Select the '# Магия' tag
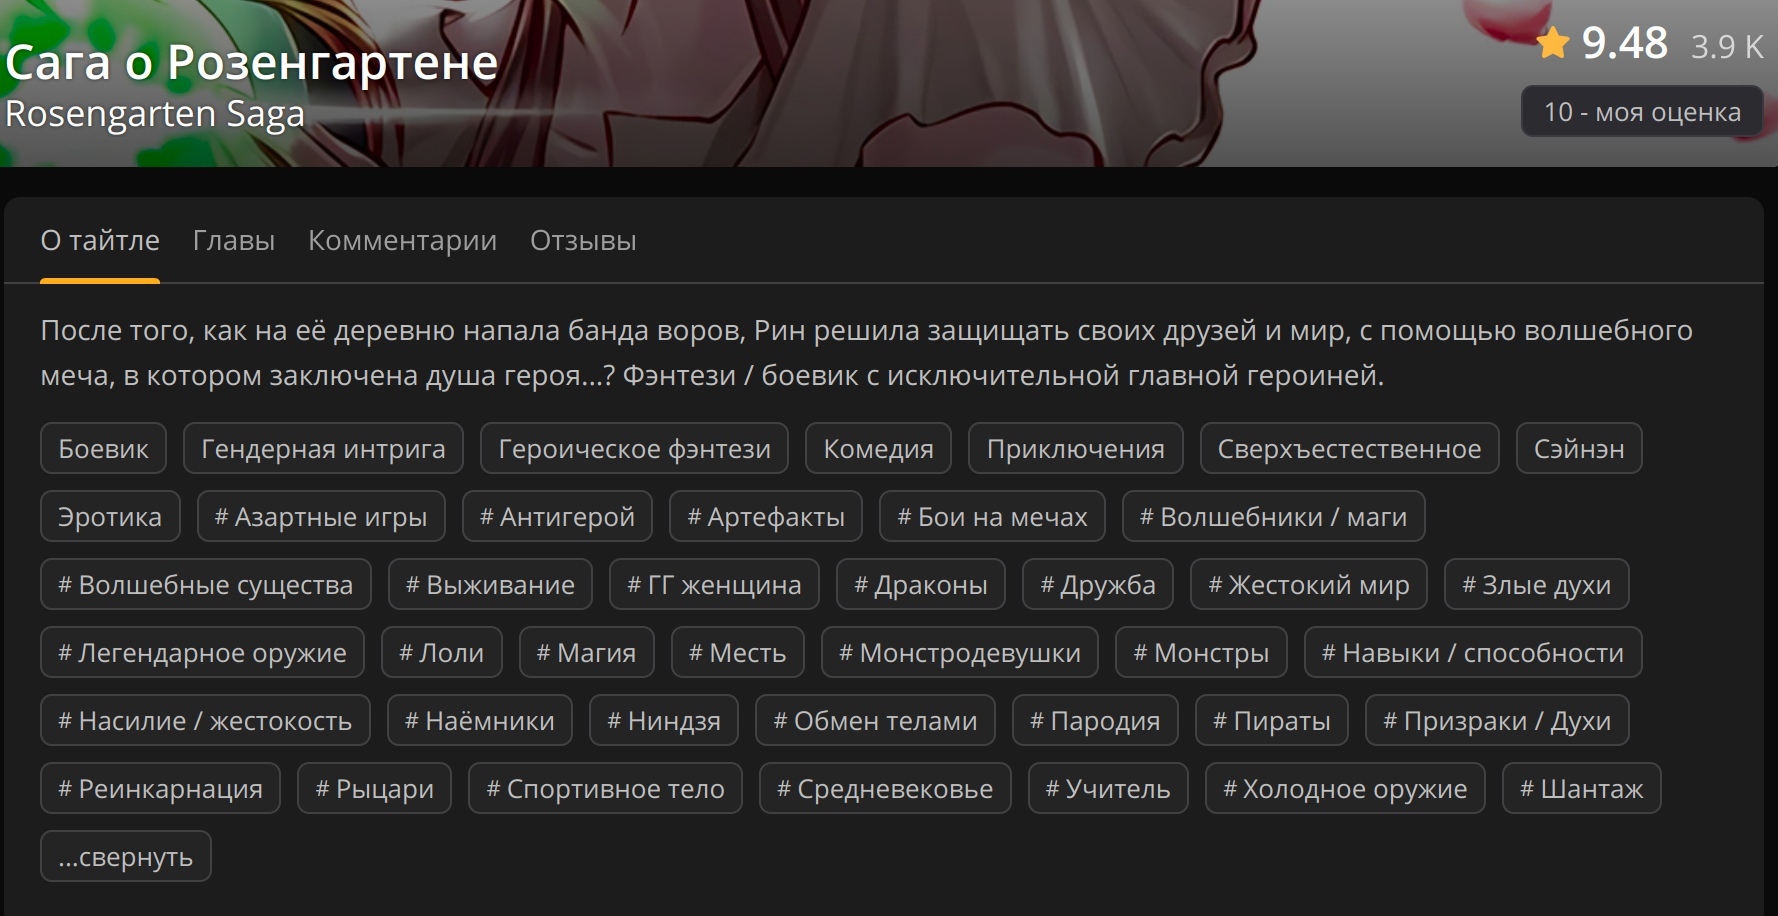Screen dimensions: 1778x916 586,653
